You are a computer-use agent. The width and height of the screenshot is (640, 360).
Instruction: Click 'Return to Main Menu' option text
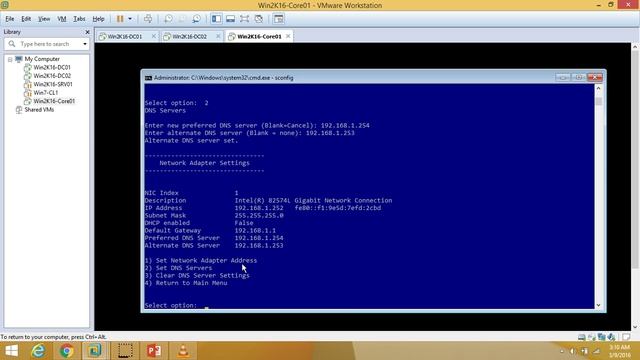pyautogui.click(x=191, y=283)
